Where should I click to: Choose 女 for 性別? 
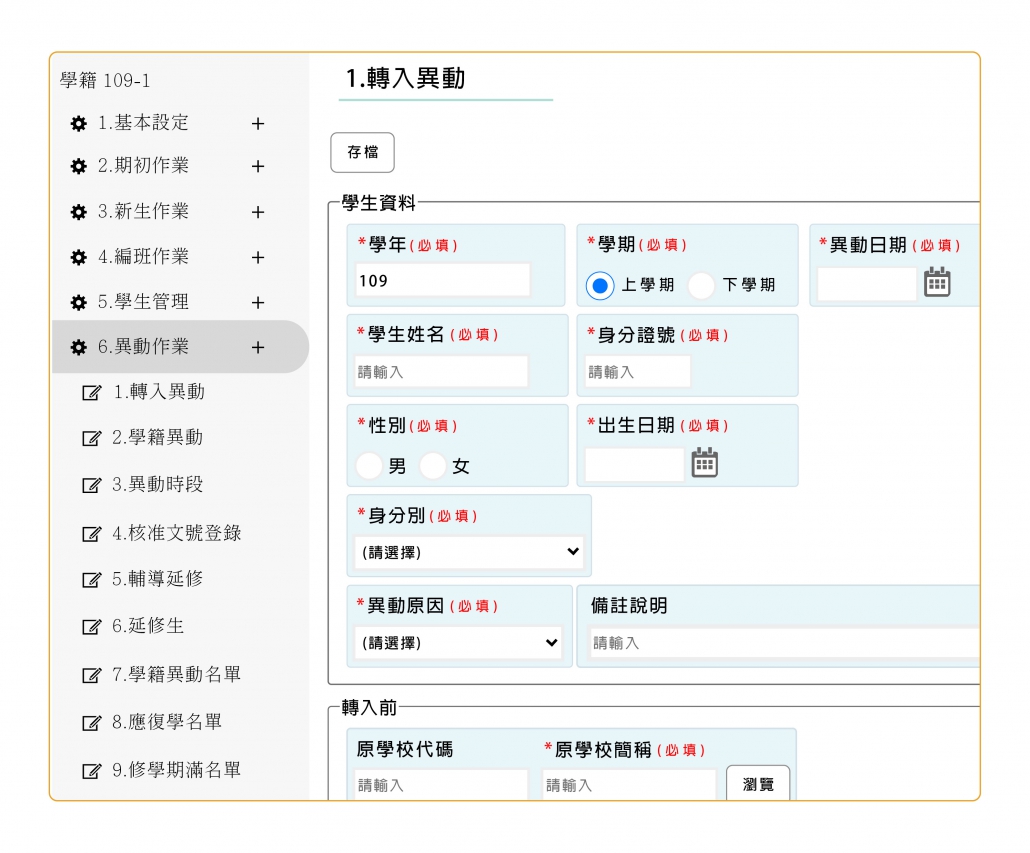coord(433,466)
